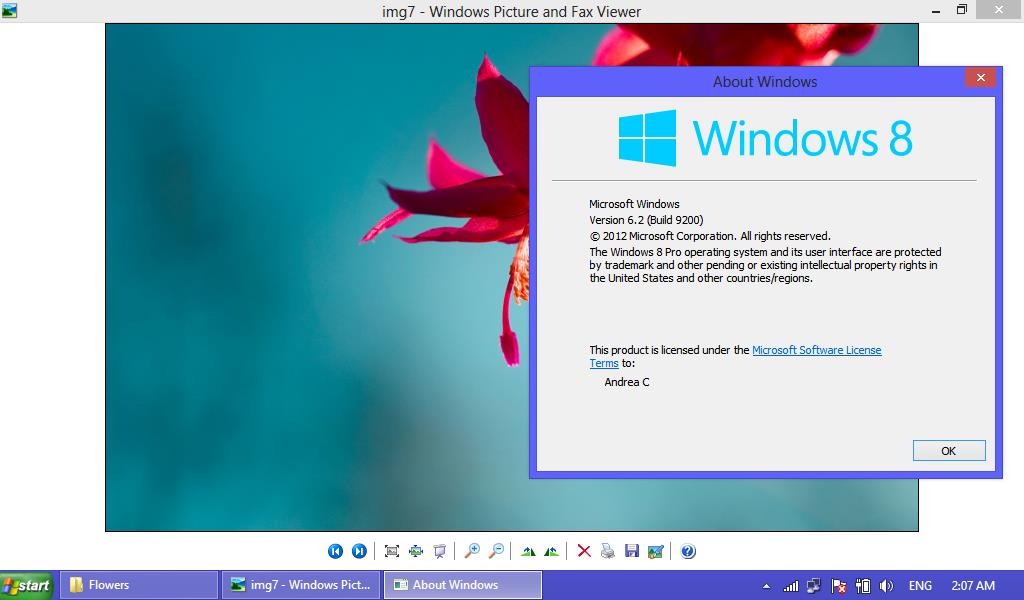The image size is (1024, 600).
Task: Open wireless signal strength tray icon
Action: point(790,586)
